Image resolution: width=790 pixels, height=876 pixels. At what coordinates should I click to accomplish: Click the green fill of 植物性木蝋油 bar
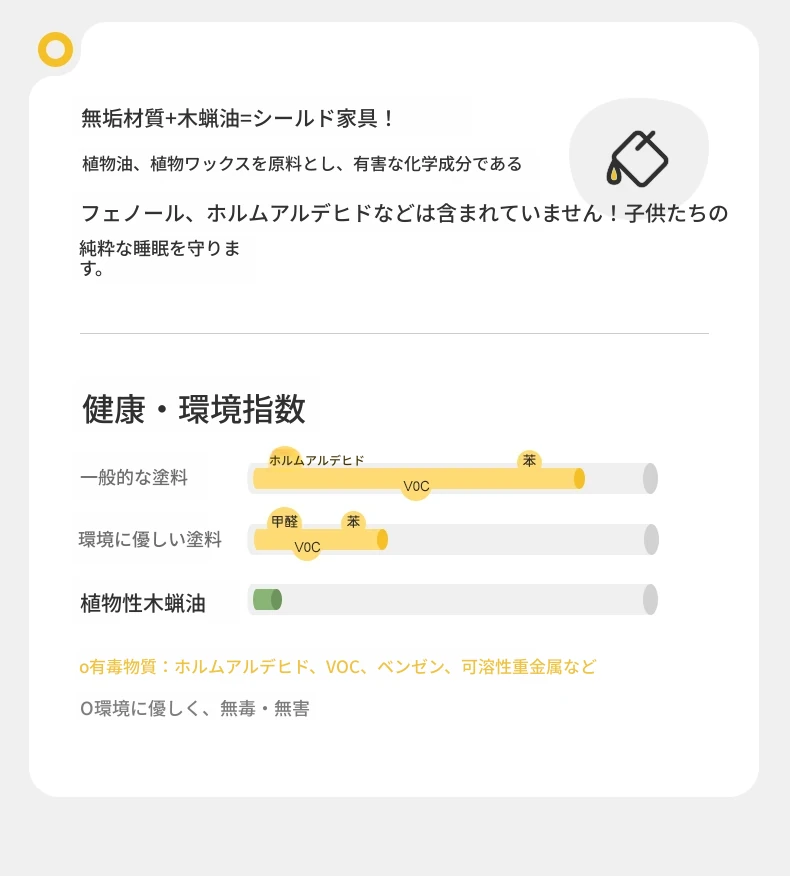(268, 599)
